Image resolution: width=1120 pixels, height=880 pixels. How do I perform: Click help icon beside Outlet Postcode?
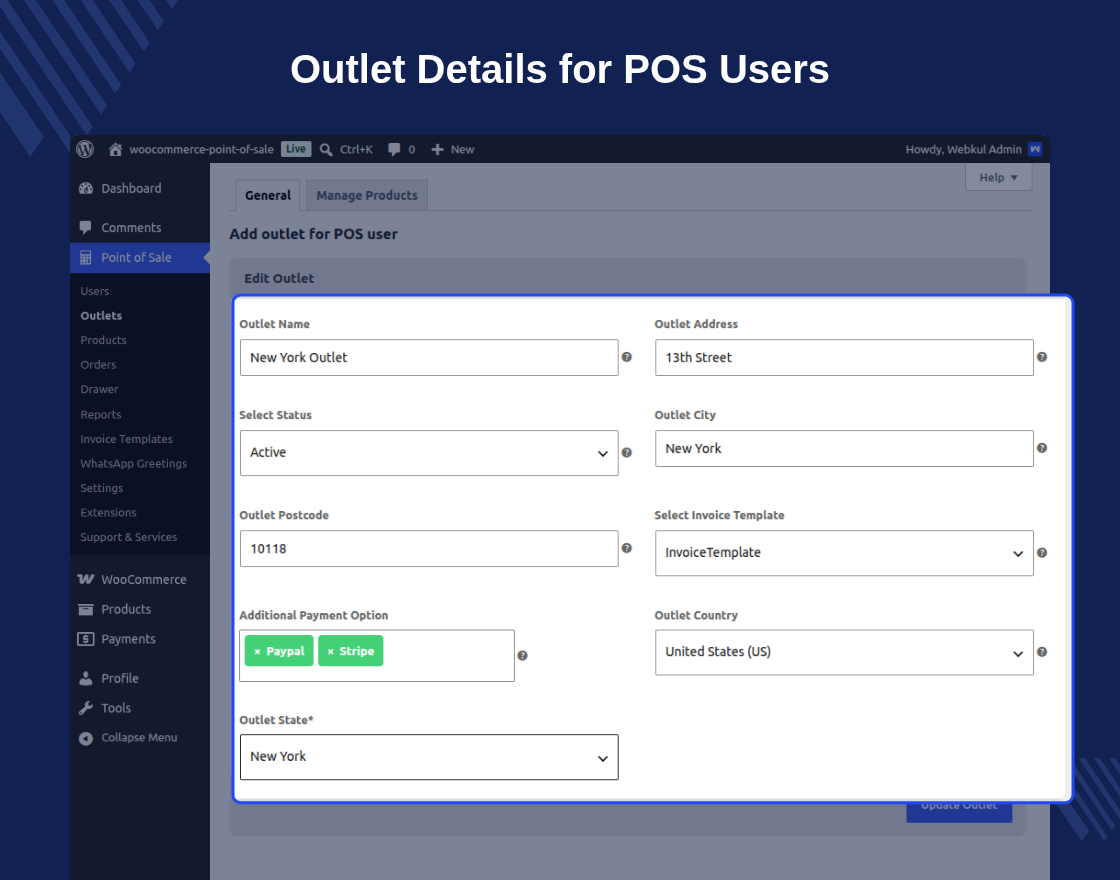626,549
